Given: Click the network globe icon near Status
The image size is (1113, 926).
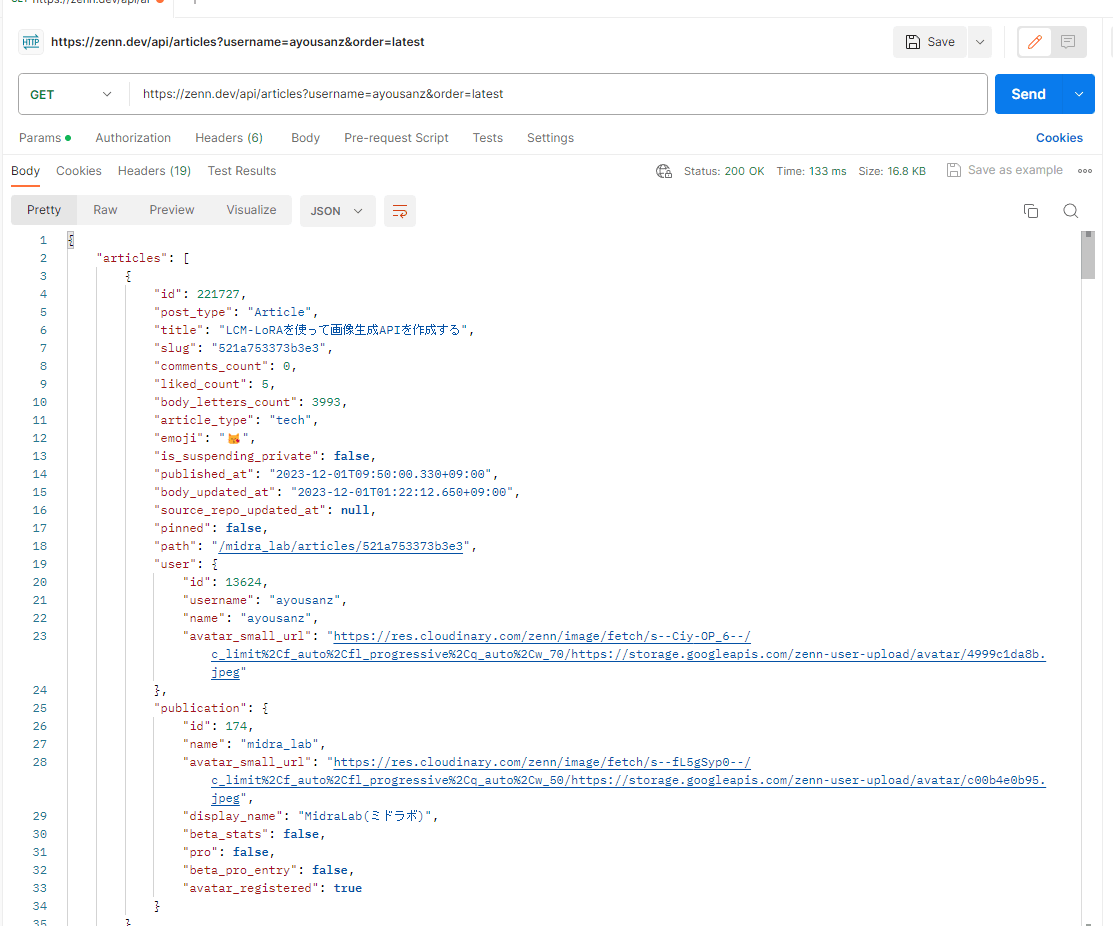Looking at the screenshot, I should tap(664, 171).
